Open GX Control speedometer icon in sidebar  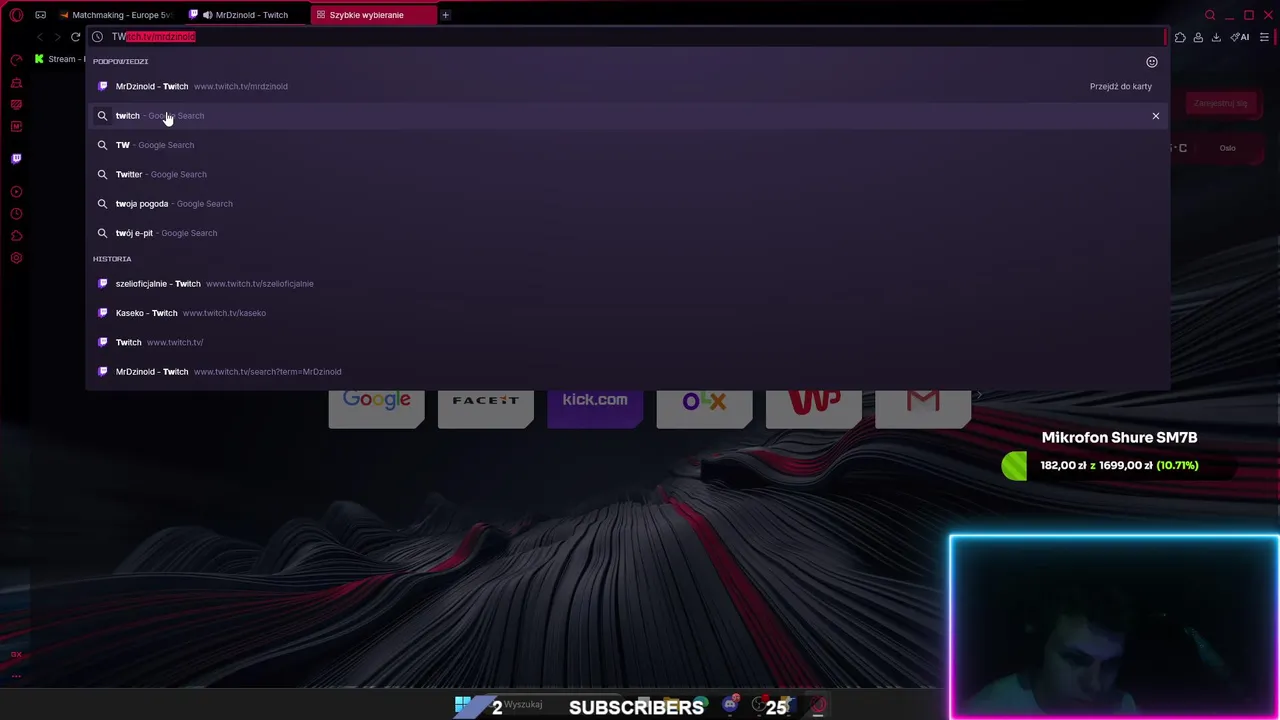tap(16, 60)
